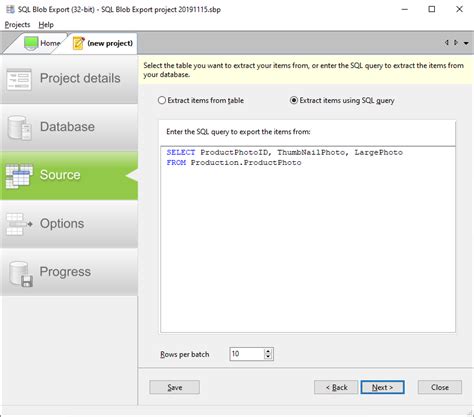
Task: Minimize the application window
Action: click(x=405, y=9)
